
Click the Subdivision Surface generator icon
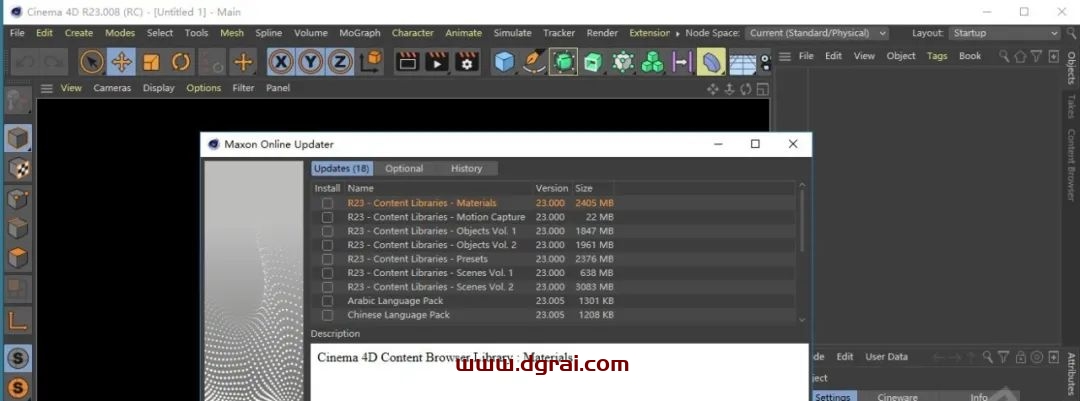563,62
